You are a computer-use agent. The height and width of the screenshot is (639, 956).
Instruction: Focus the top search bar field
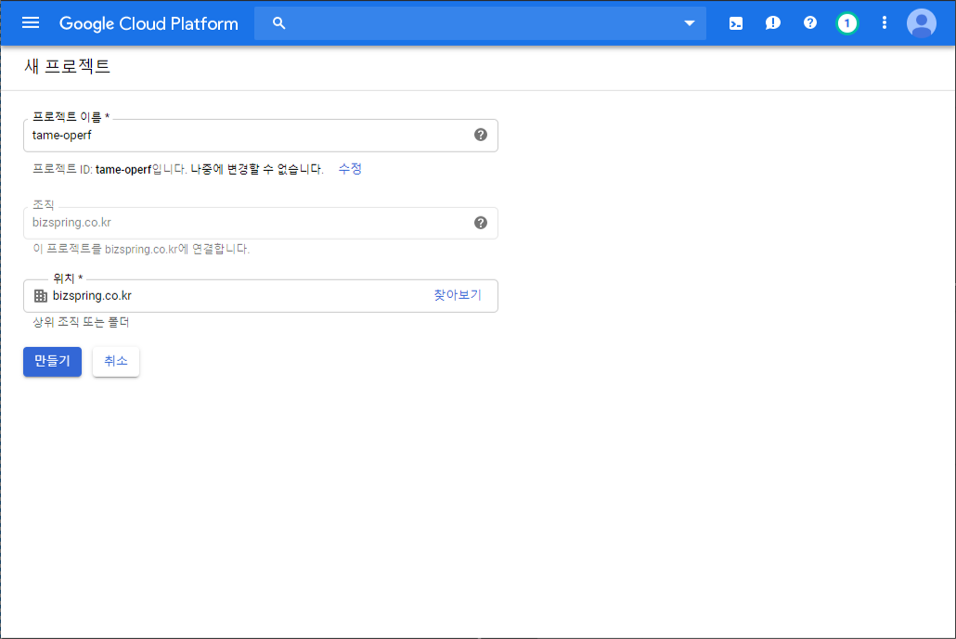coord(480,23)
